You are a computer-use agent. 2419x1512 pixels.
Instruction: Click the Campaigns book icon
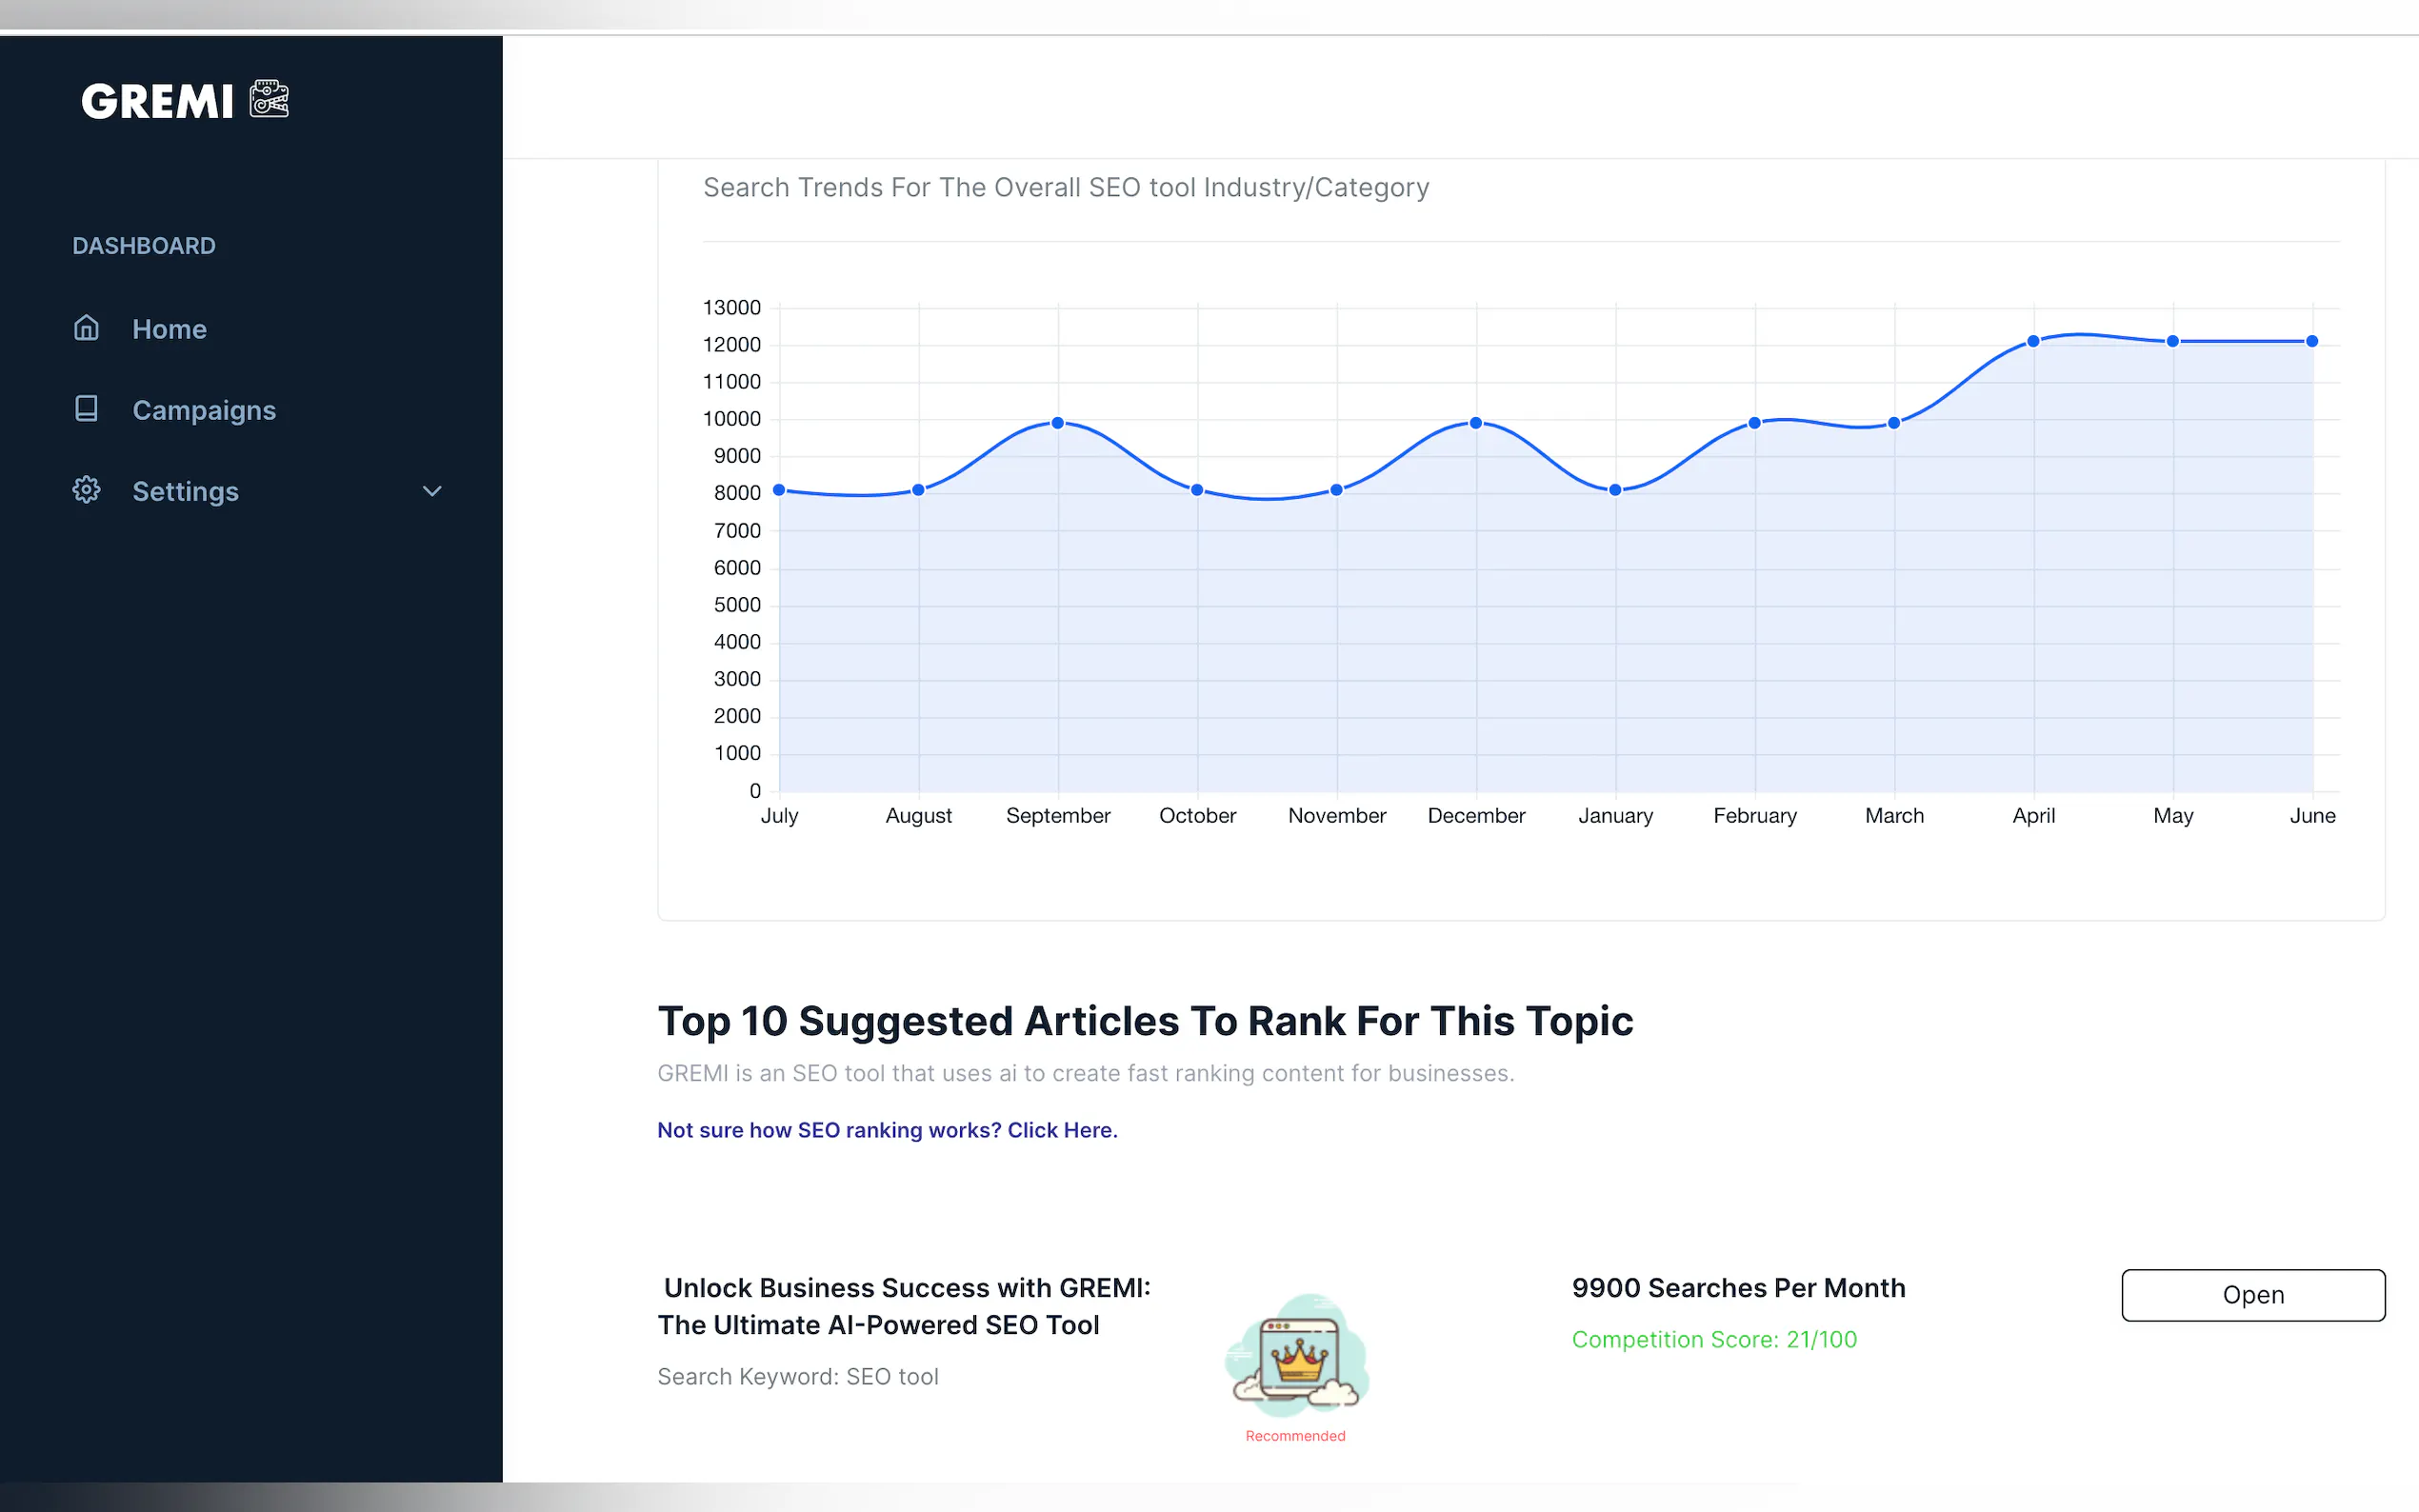point(86,409)
